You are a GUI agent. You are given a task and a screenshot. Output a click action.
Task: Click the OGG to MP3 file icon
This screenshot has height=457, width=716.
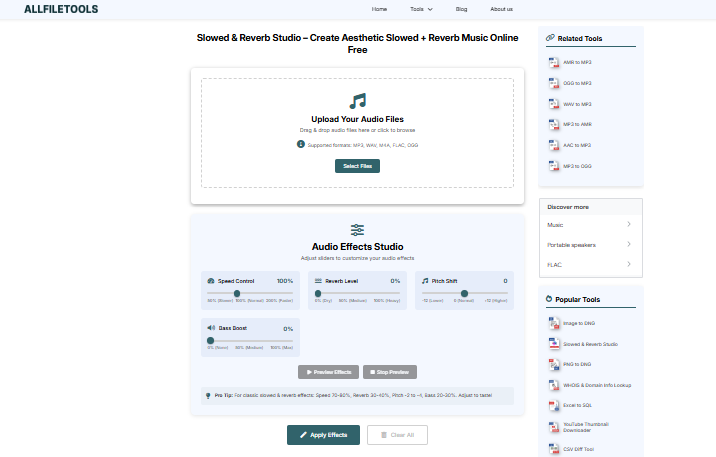(553, 83)
